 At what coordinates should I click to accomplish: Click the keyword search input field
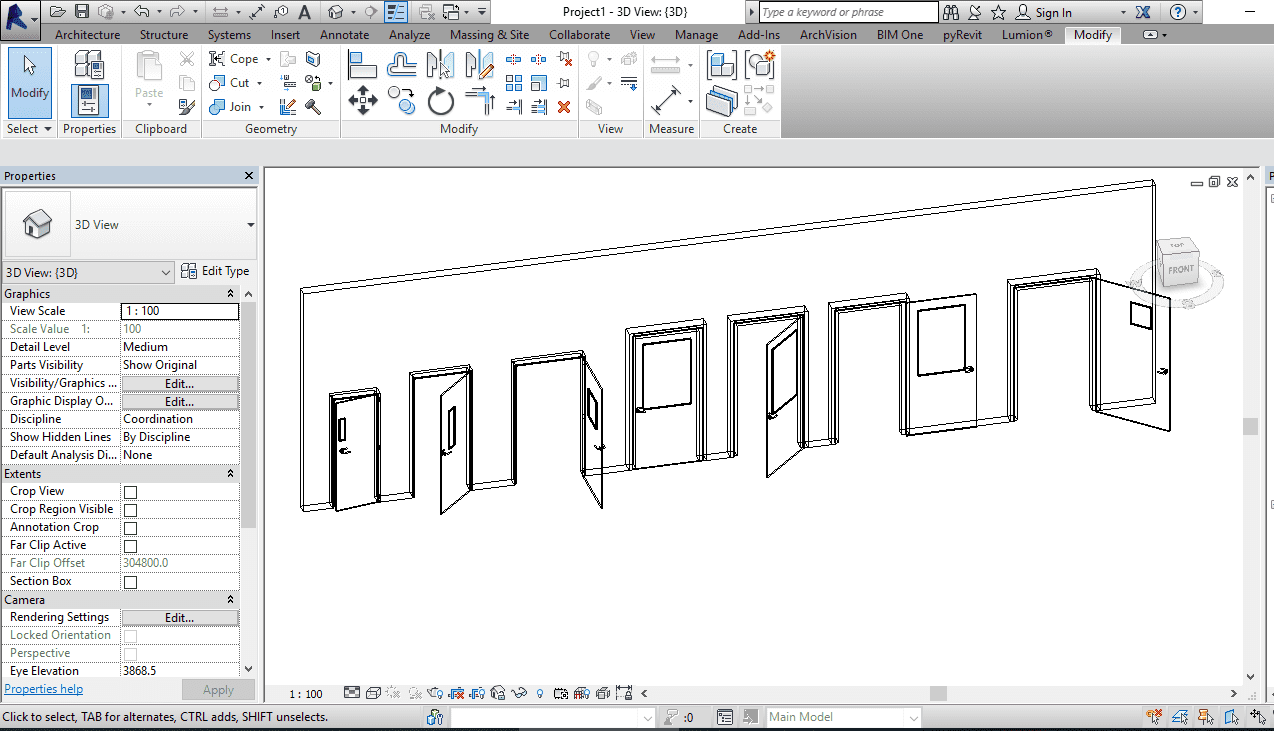848,12
